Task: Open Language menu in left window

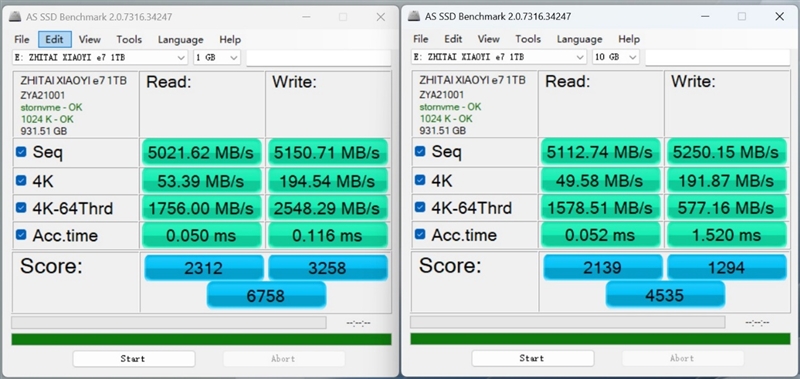Action: (181, 39)
